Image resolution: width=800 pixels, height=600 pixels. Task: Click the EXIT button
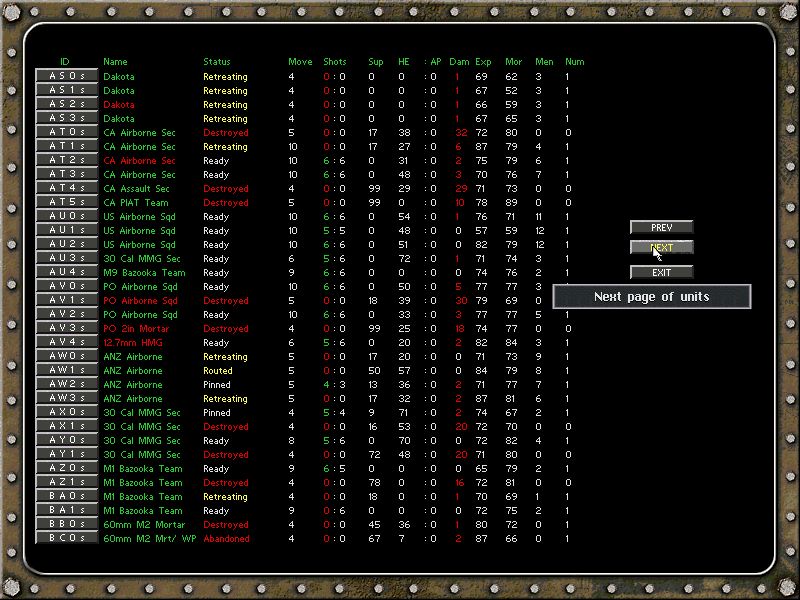point(661,272)
